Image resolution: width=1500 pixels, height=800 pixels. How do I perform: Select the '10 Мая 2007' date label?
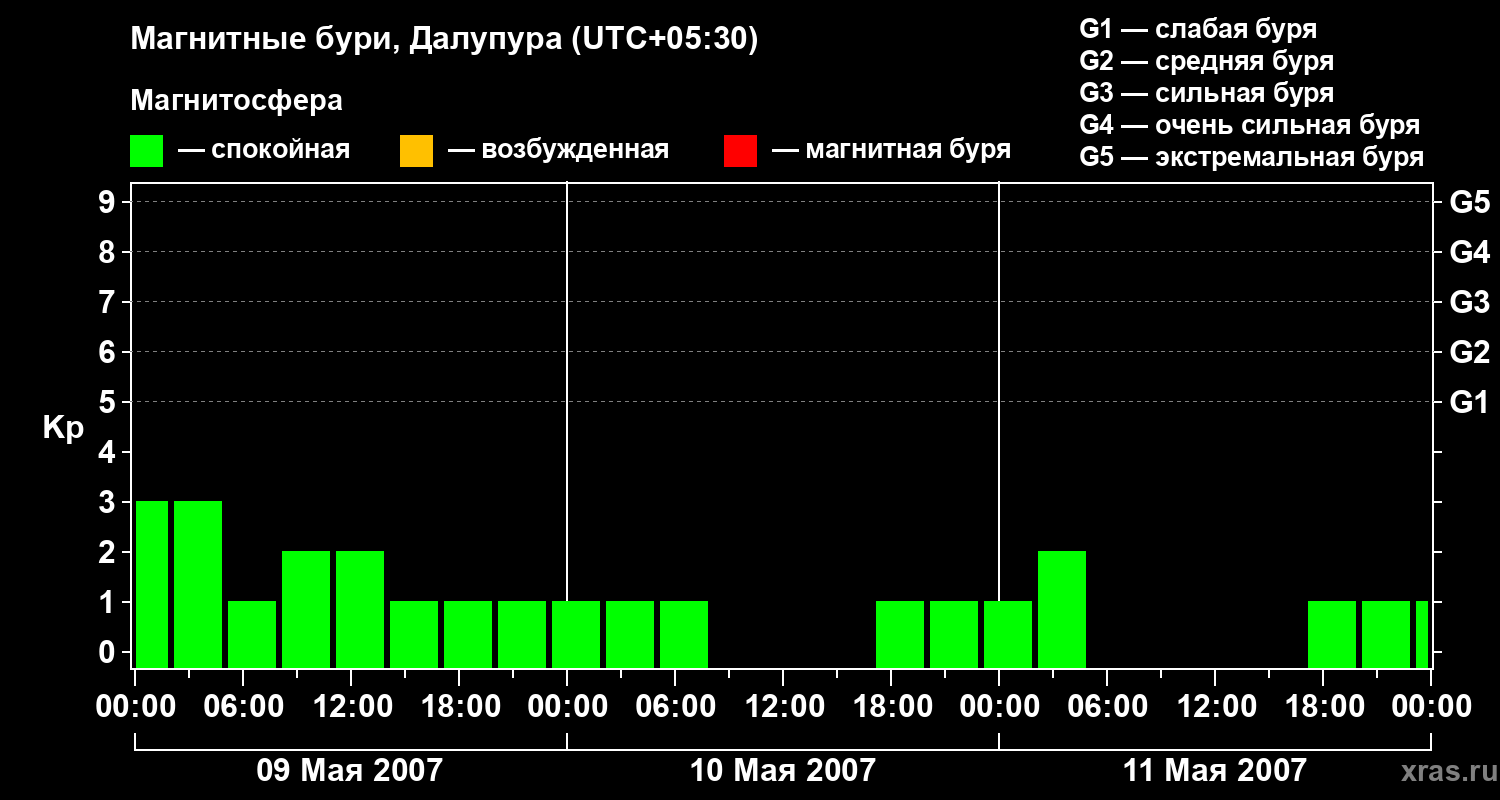coord(782,770)
